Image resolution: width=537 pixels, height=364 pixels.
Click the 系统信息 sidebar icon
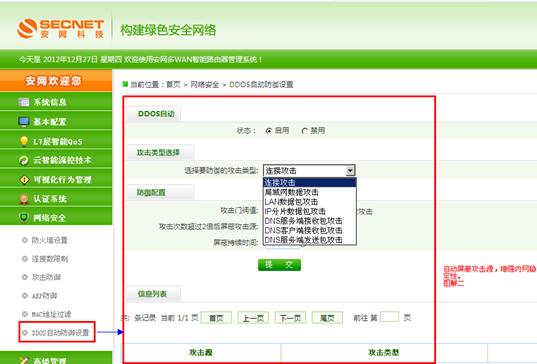click(24, 102)
